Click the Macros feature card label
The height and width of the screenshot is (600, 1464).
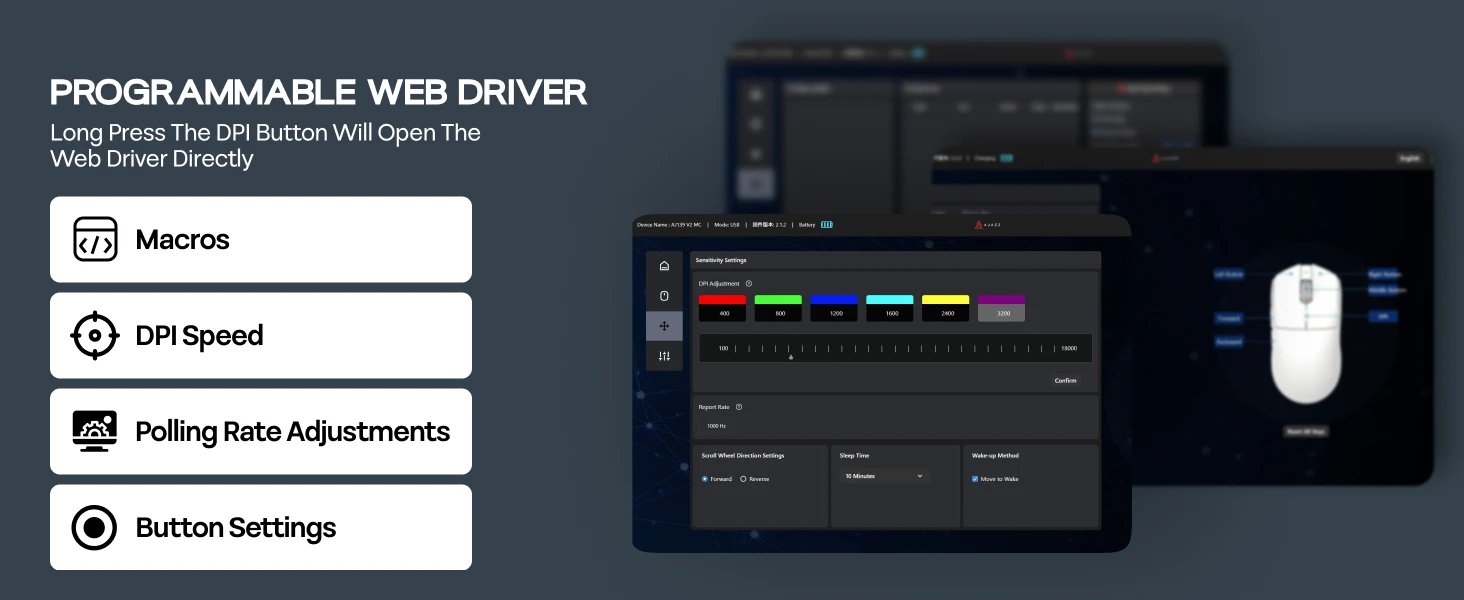(x=183, y=240)
